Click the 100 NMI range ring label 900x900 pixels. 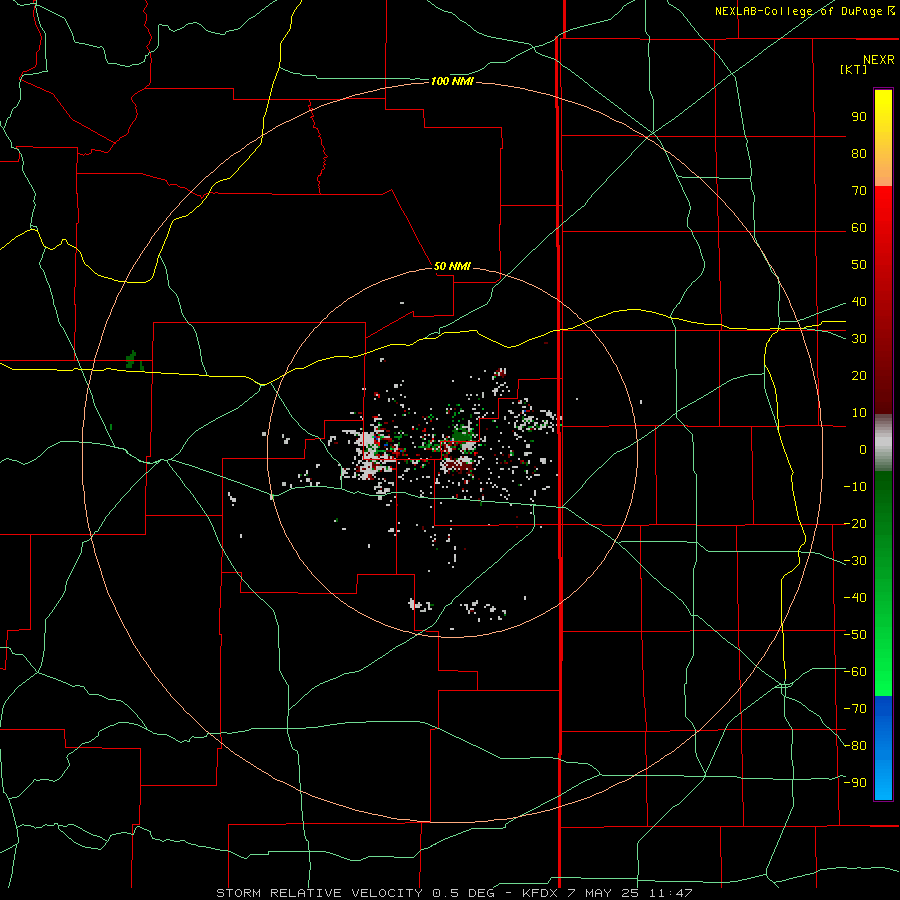(452, 82)
